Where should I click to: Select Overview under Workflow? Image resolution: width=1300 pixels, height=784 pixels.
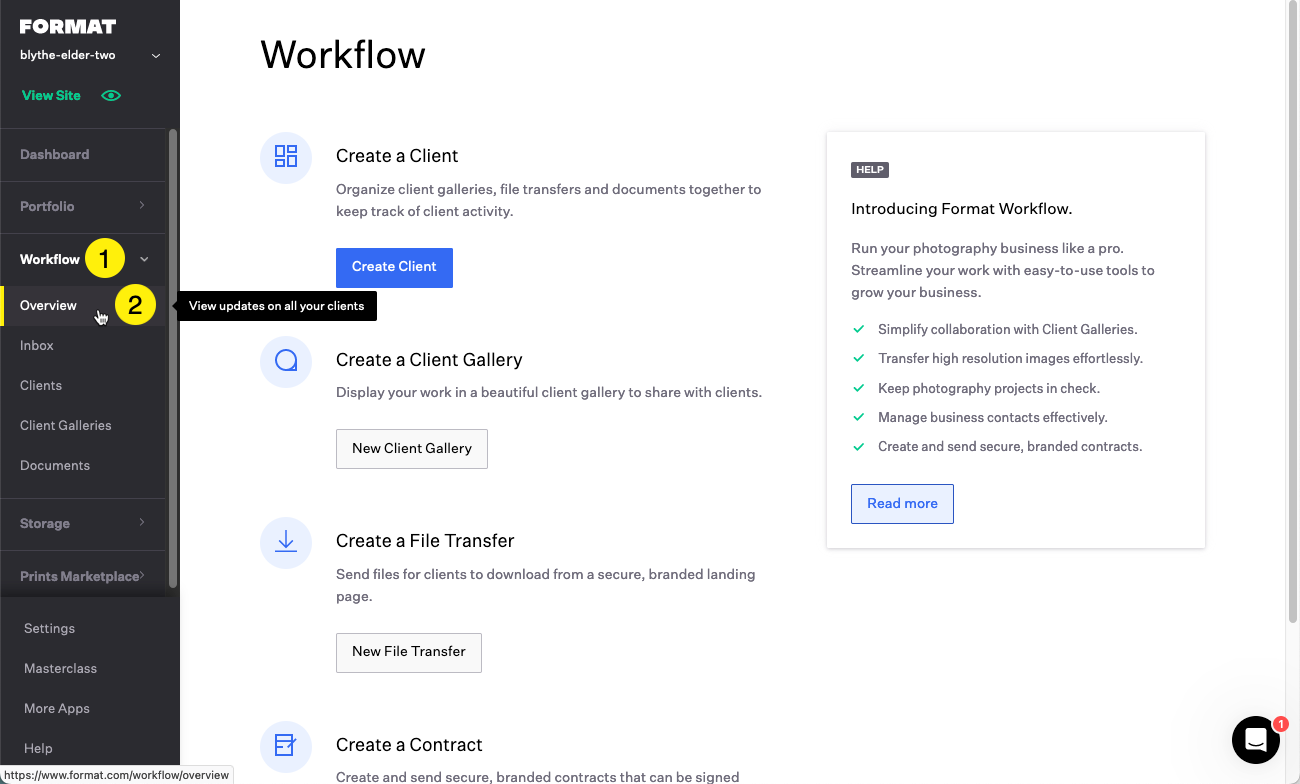click(48, 305)
